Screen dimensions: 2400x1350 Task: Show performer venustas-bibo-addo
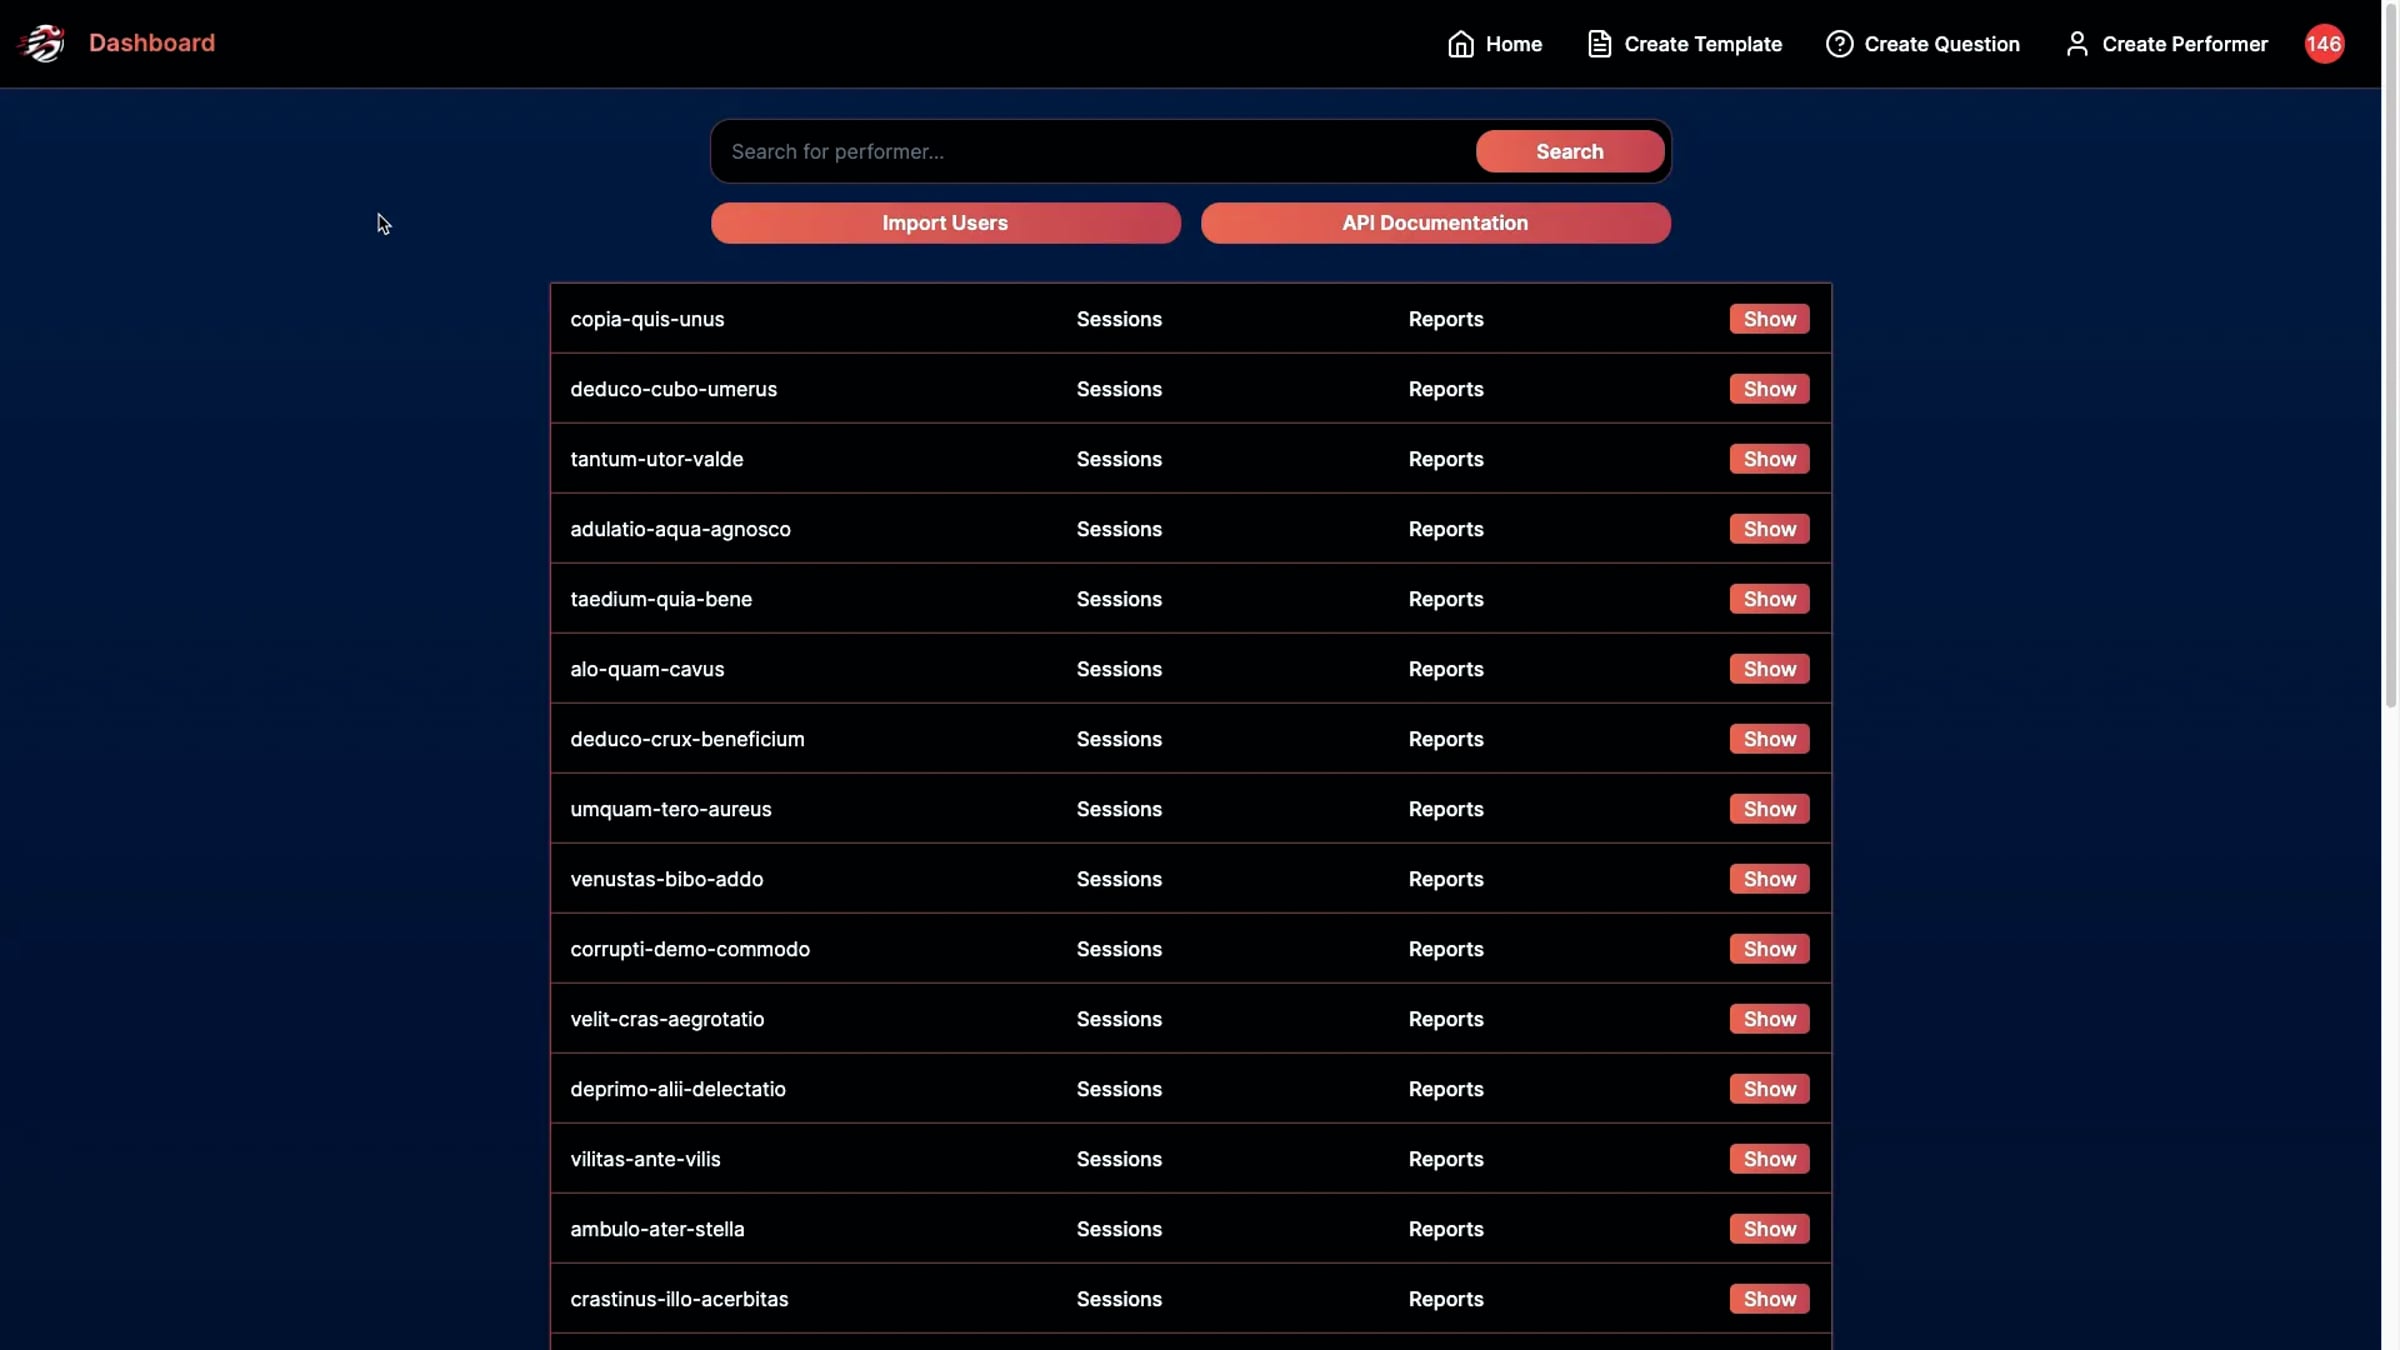pyautogui.click(x=1769, y=879)
